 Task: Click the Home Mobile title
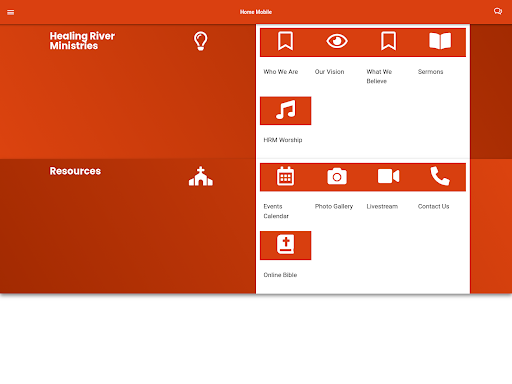coord(256,12)
